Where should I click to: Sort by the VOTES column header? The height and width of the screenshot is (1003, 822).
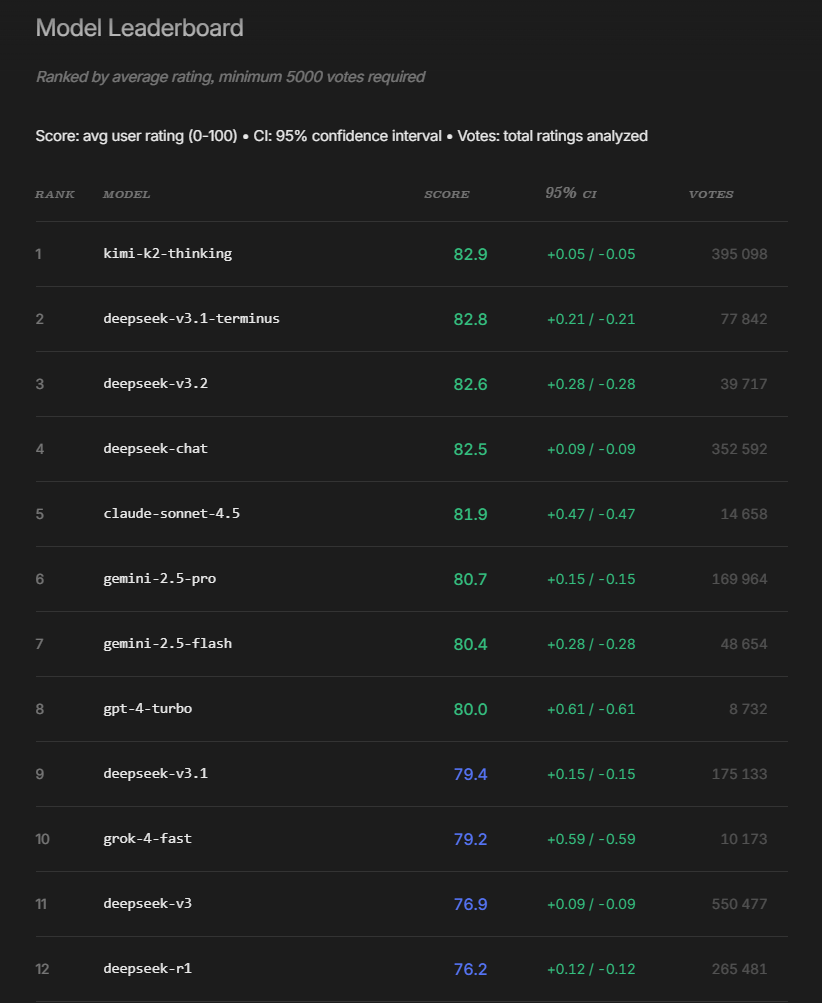(711, 194)
